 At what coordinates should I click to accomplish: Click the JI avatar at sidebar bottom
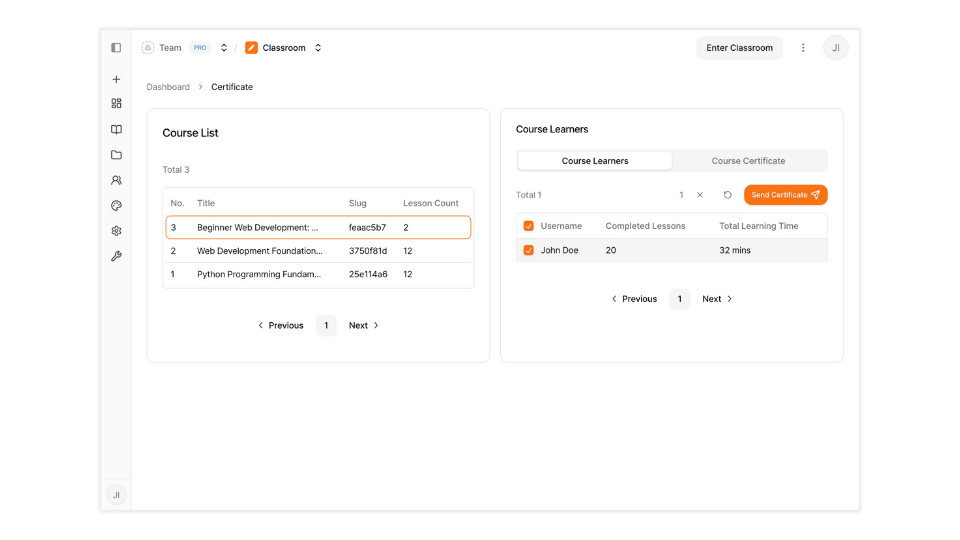tap(116, 495)
